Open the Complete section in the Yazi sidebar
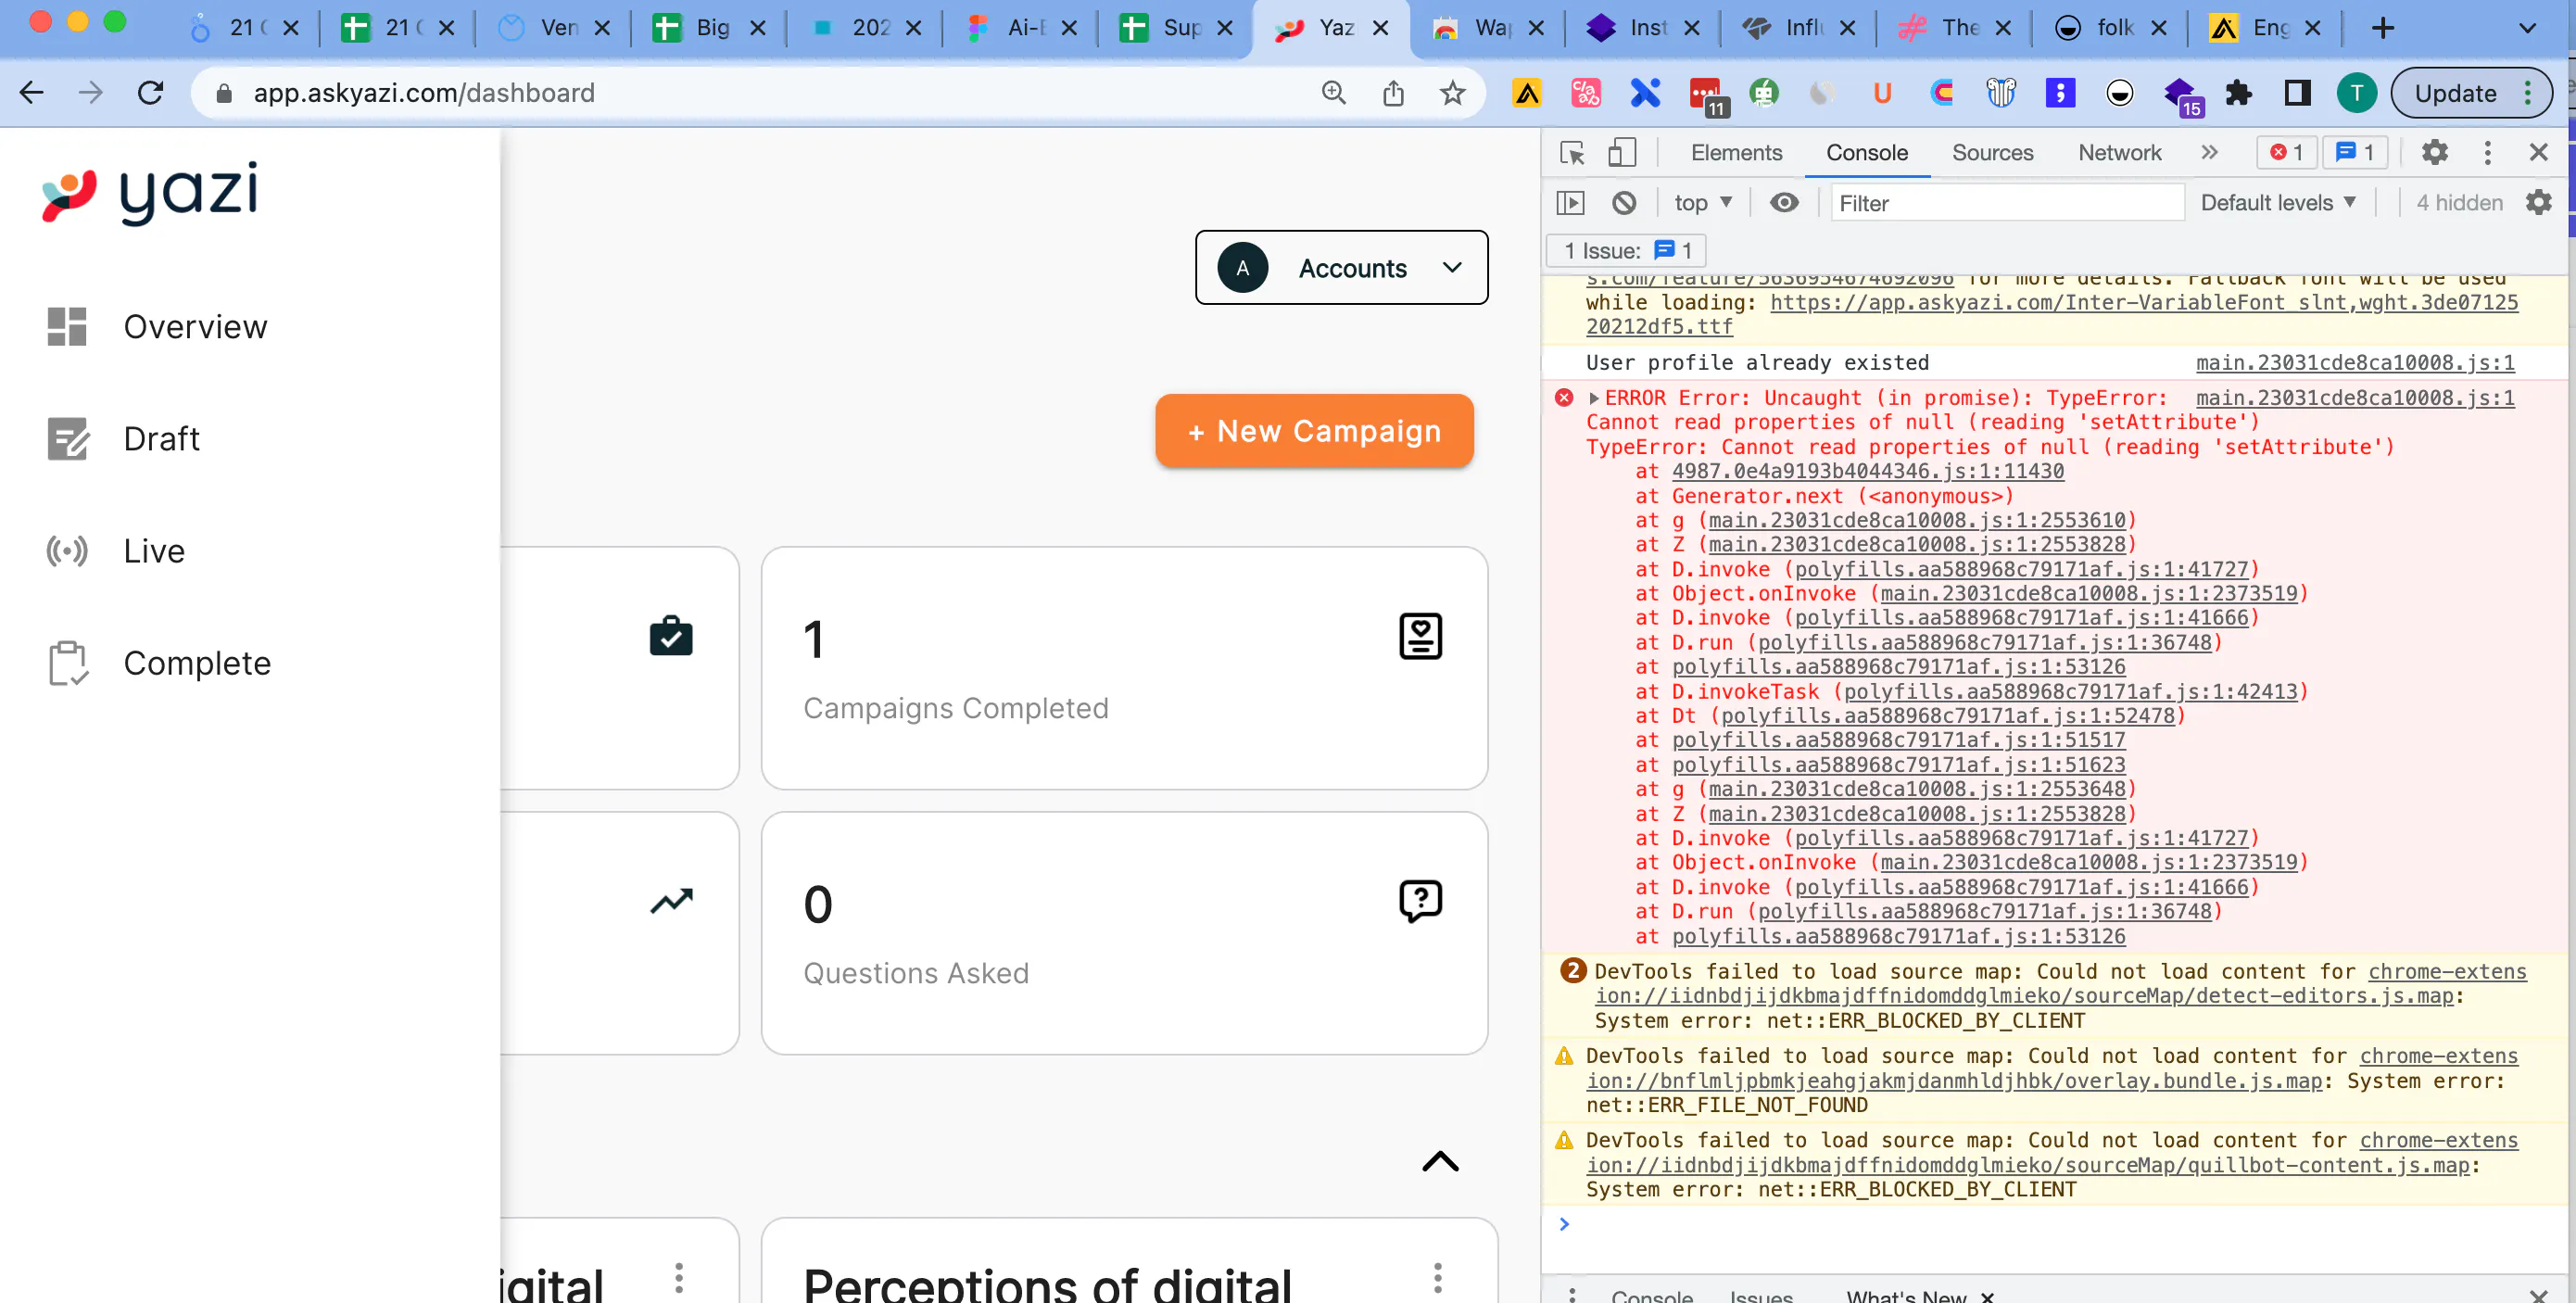 (197, 662)
